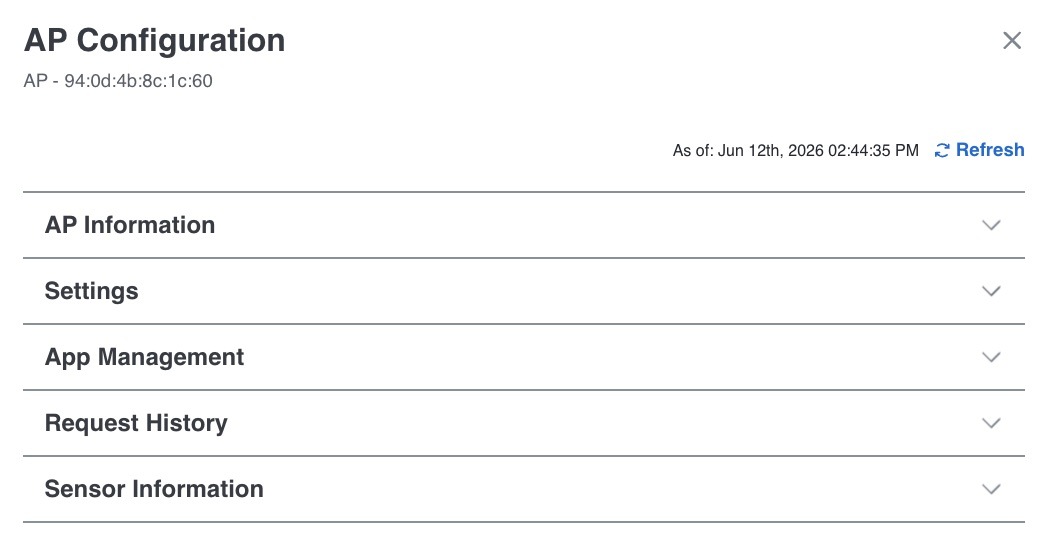Open App Management chevron arrow
Viewport: 1054px width, 544px height.
coord(991,356)
